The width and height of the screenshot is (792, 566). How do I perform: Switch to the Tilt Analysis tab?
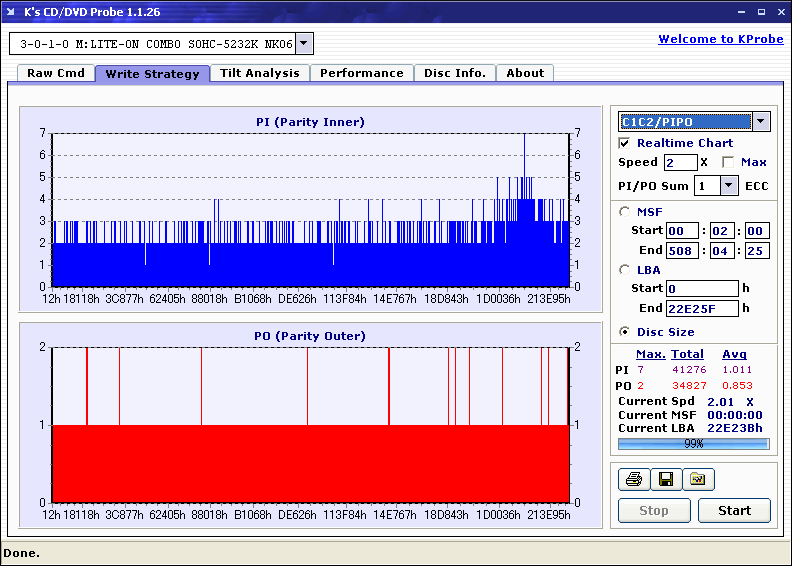(260, 73)
